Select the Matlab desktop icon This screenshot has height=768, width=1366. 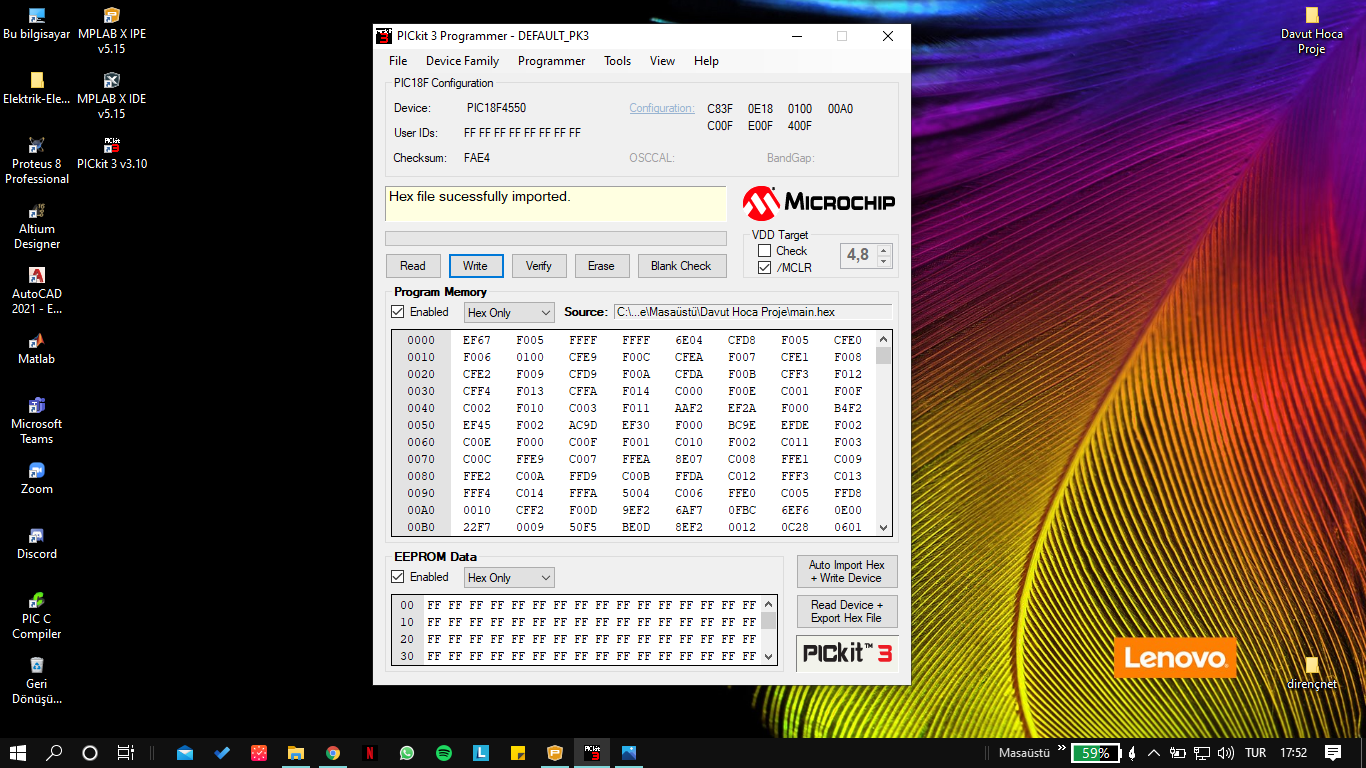point(37,348)
